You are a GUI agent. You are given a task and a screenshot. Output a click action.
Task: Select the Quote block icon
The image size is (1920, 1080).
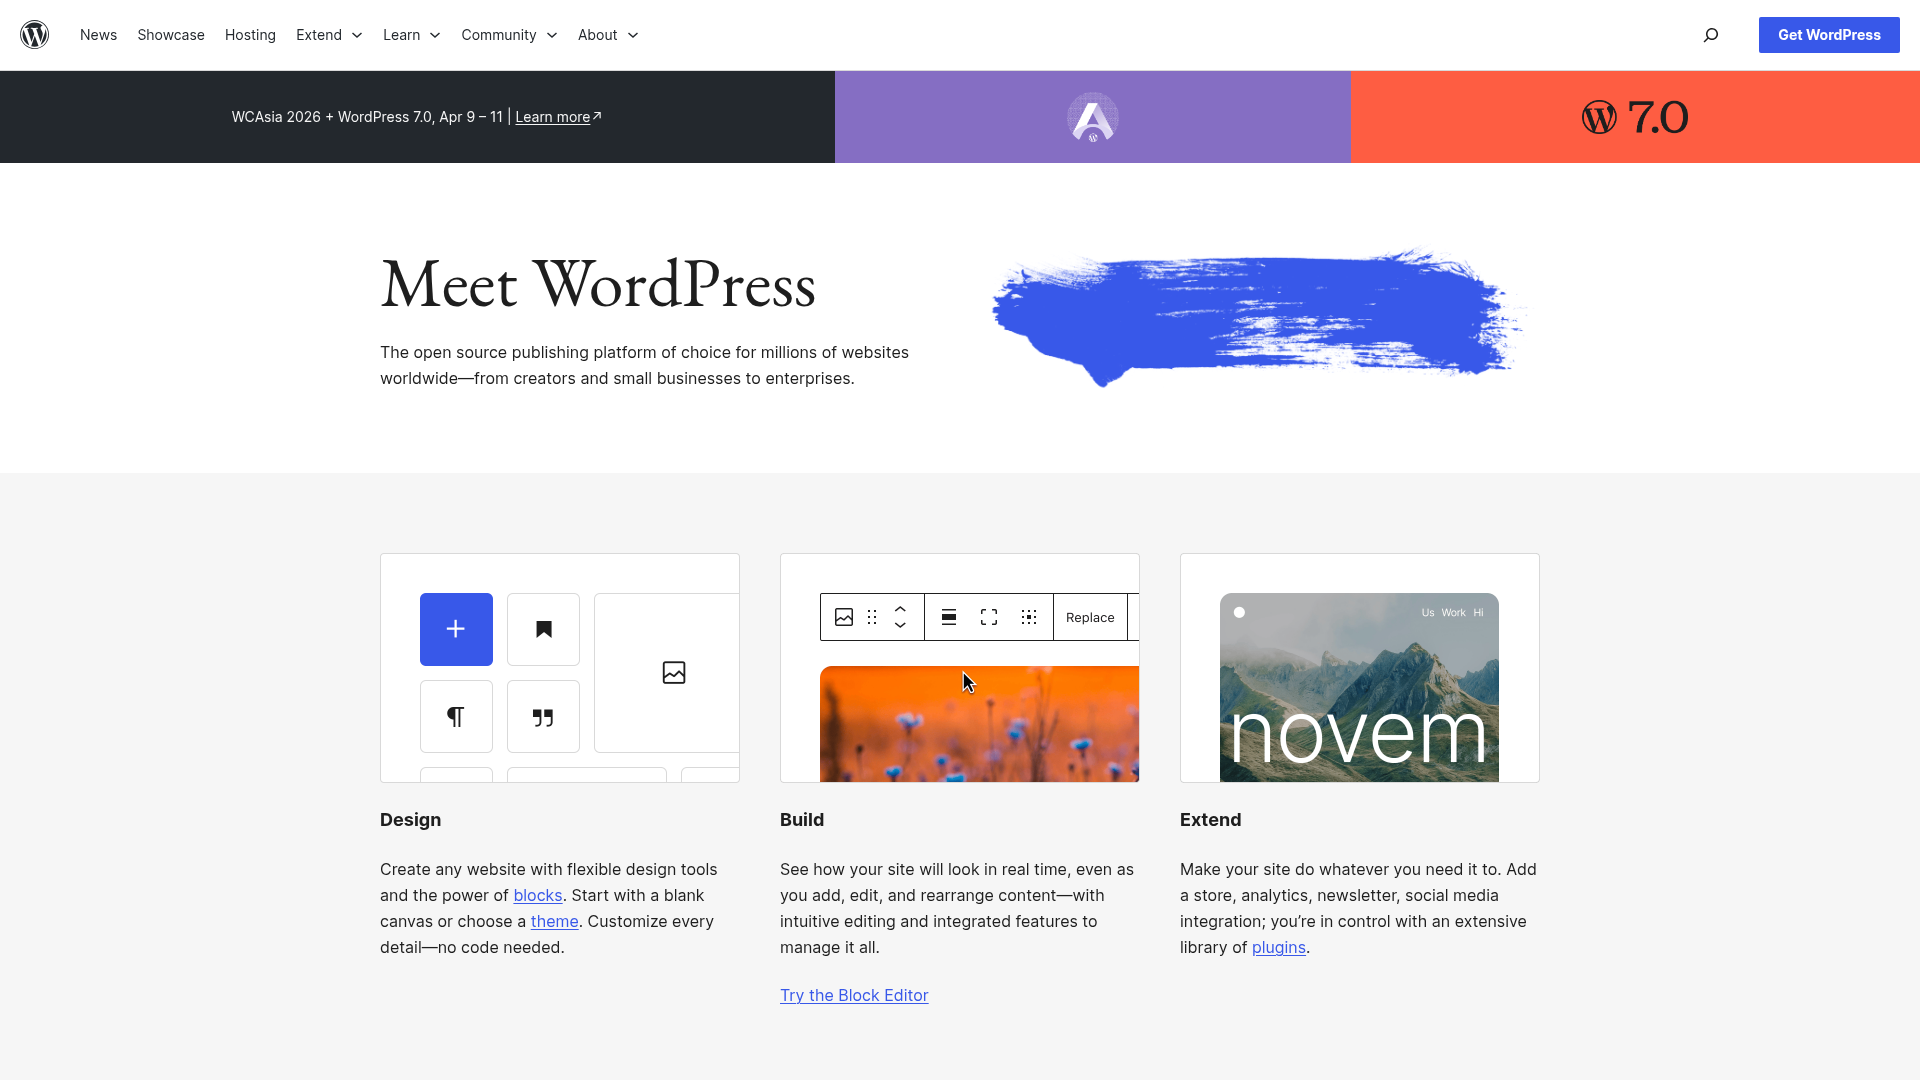click(x=543, y=716)
